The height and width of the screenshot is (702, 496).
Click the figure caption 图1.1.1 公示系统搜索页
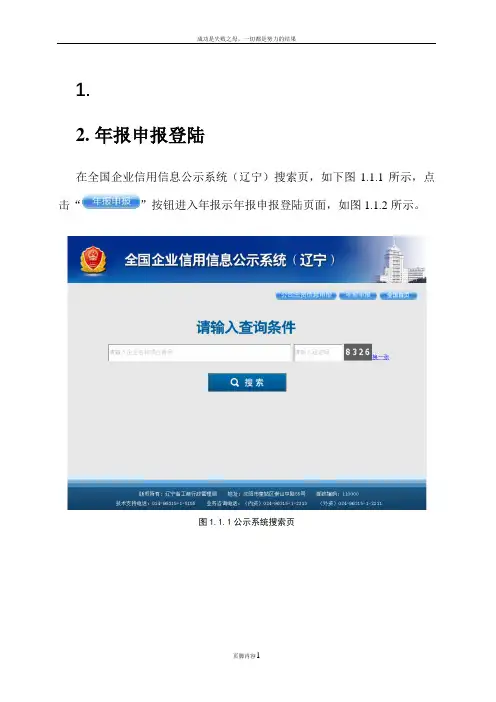(246, 522)
